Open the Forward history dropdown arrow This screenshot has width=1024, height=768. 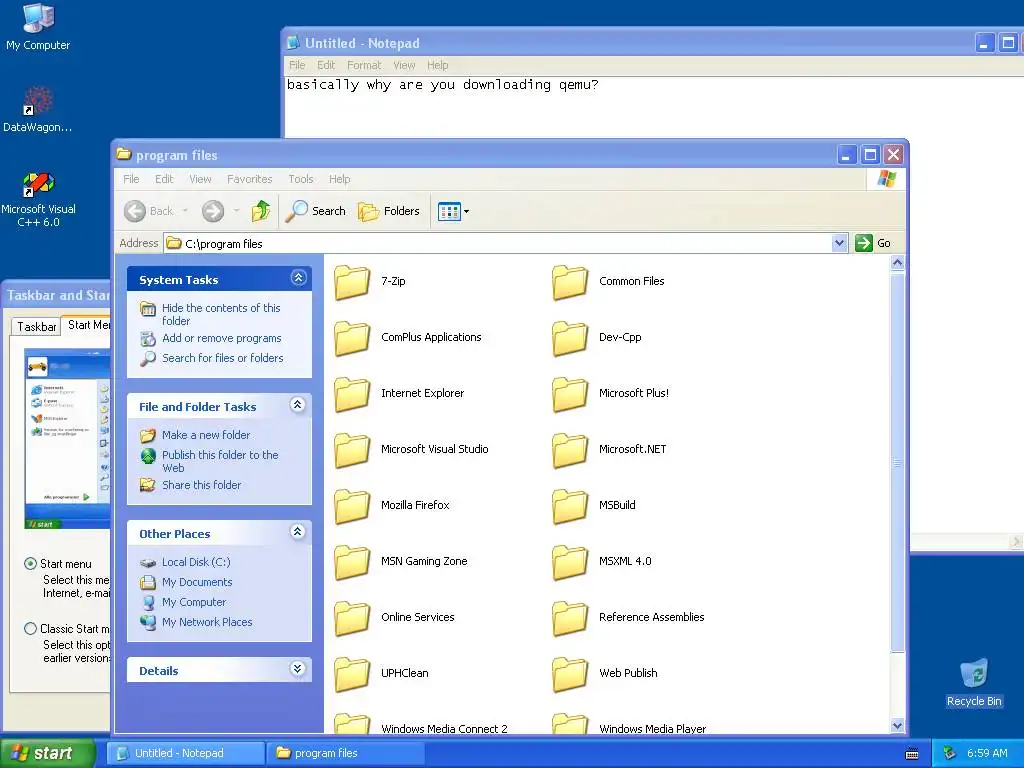tap(236, 211)
